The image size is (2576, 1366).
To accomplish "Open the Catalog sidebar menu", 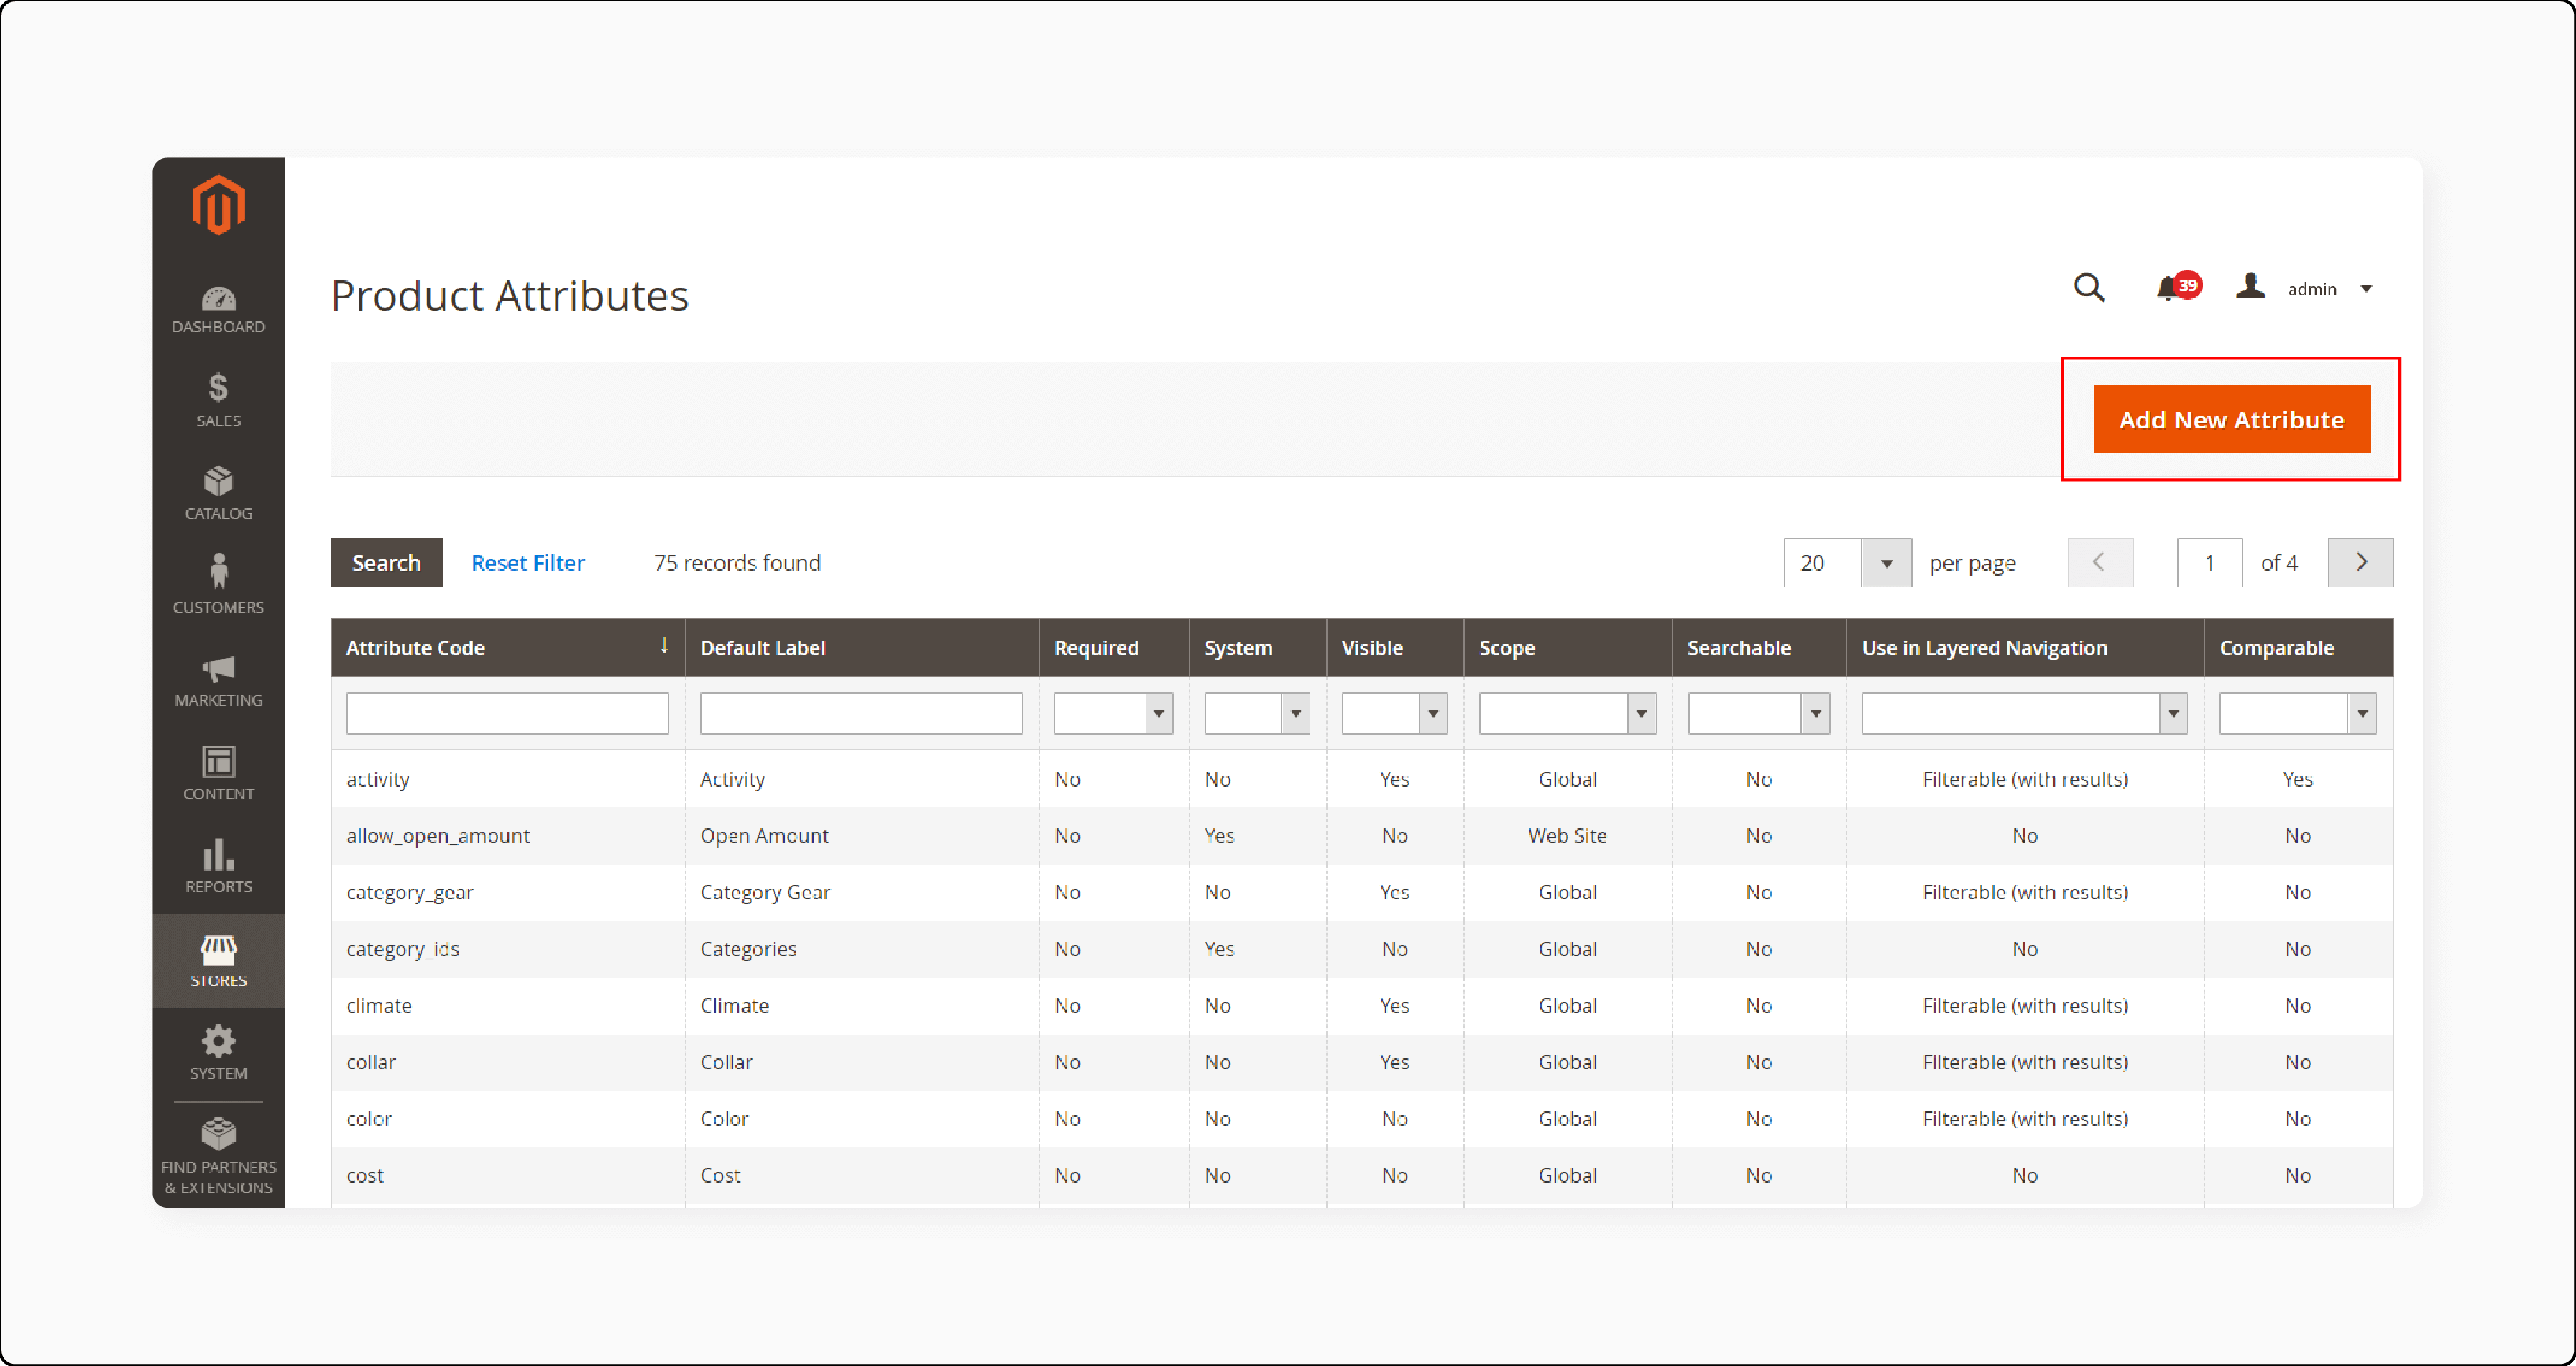I will click(x=218, y=494).
